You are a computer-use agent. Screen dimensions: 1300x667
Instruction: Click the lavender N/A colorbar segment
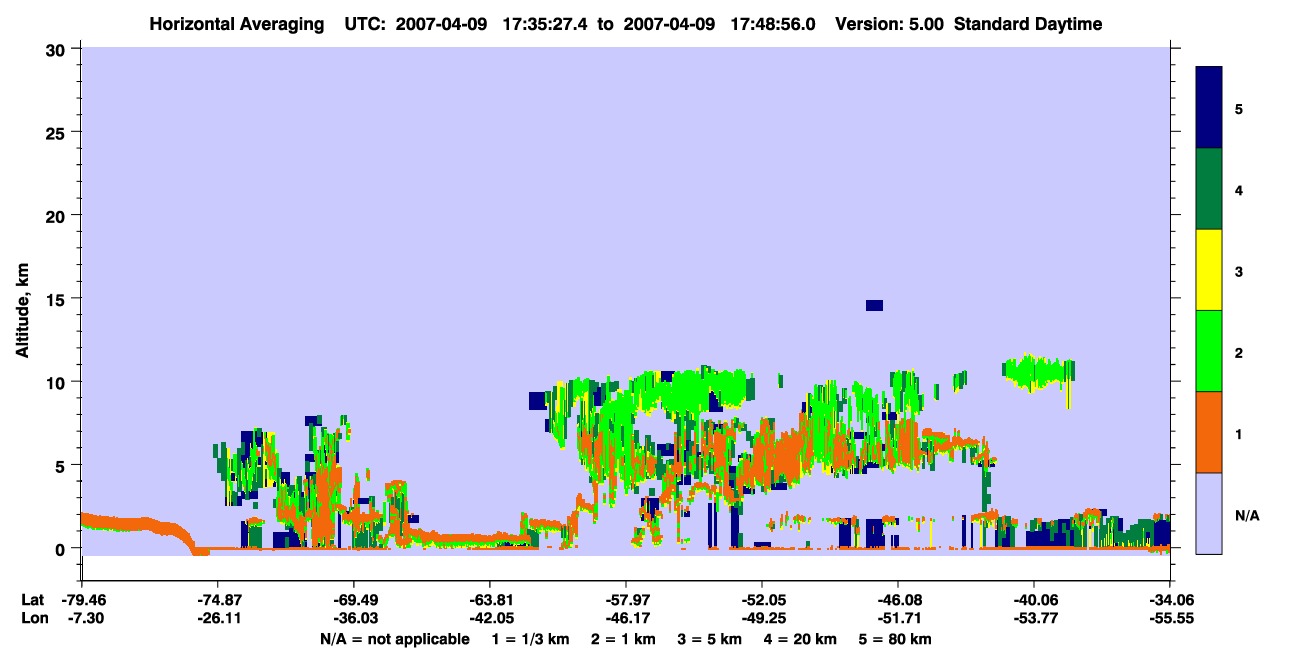pyautogui.click(x=1209, y=513)
